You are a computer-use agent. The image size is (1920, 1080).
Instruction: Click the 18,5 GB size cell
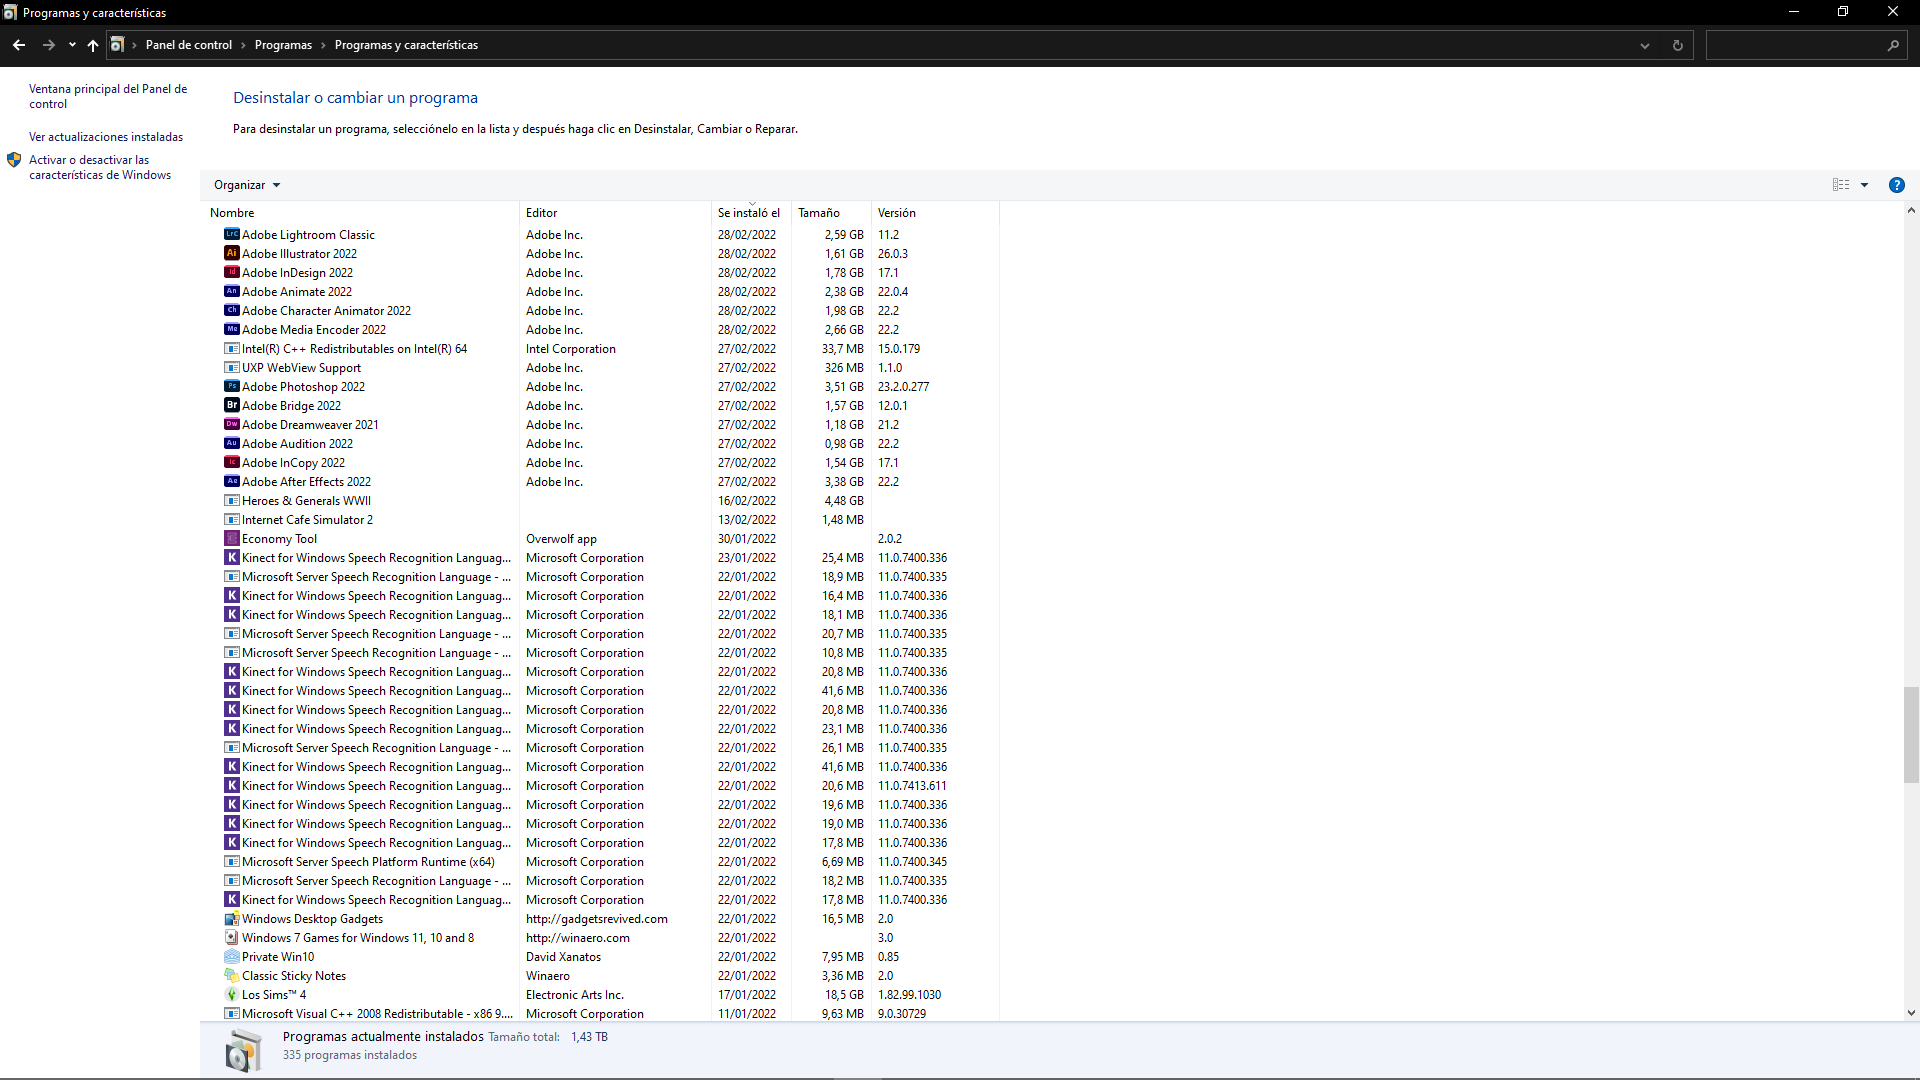tap(844, 995)
